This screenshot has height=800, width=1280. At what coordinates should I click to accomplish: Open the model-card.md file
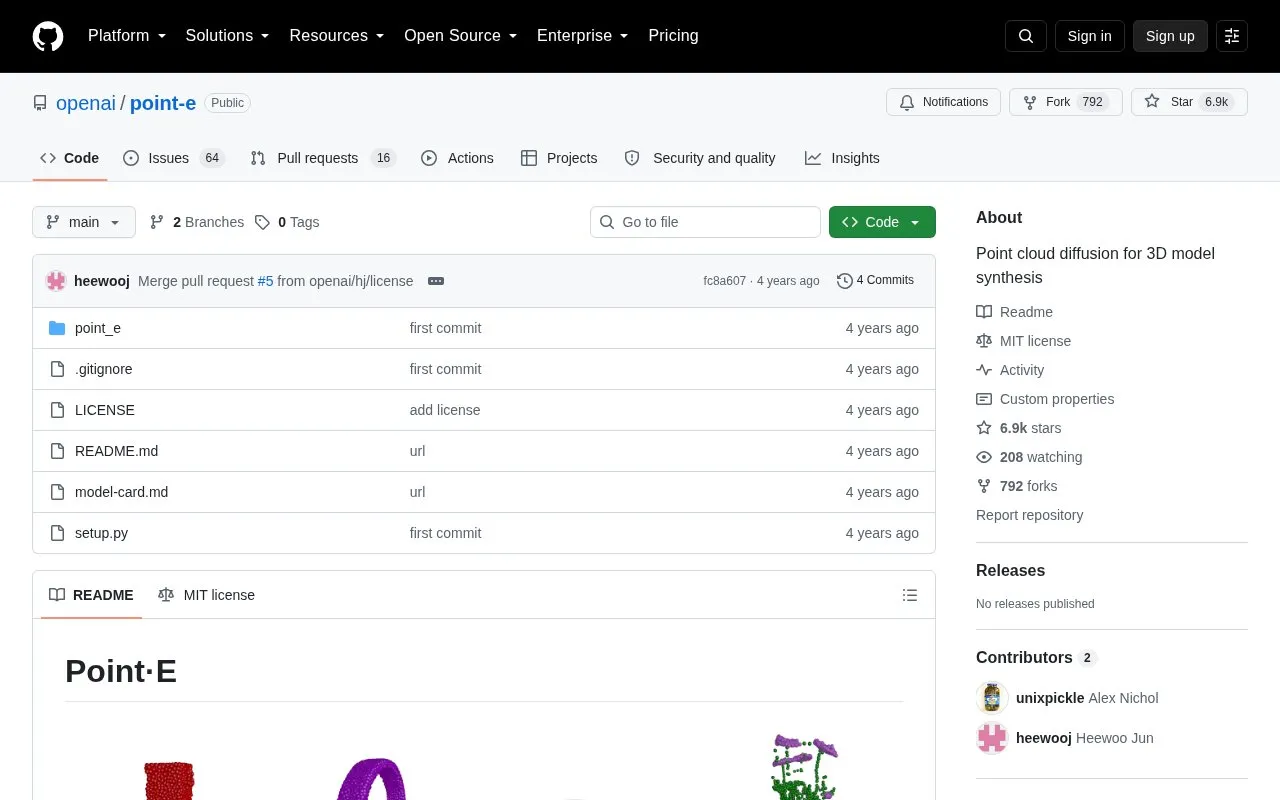[x=121, y=492]
